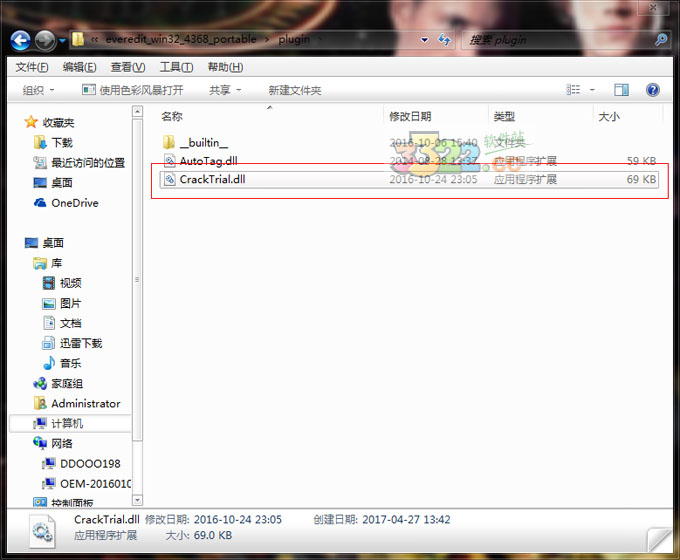This screenshot has height=560, width=680.
Task: Go back using the blue Back arrow
Action: point(20,40)
